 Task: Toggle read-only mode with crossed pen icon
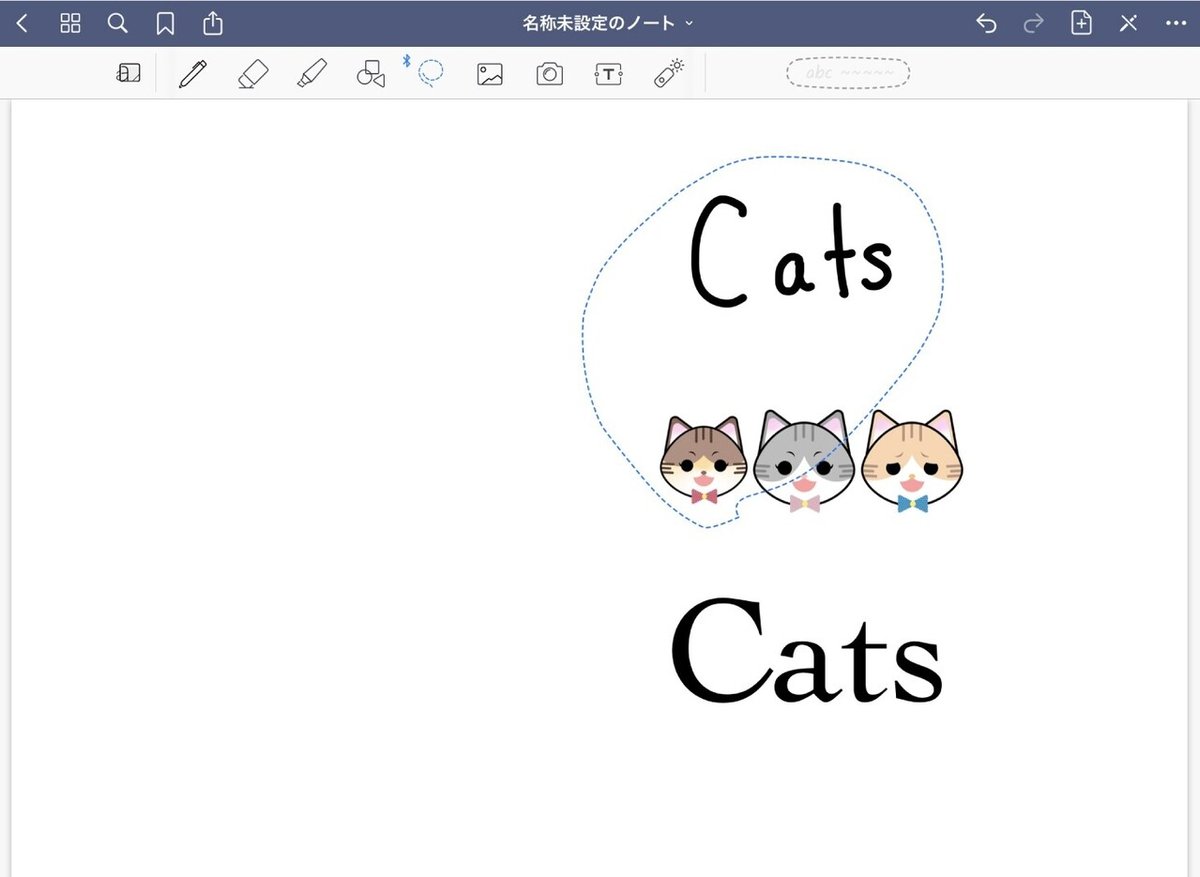tap(1128, 23)
